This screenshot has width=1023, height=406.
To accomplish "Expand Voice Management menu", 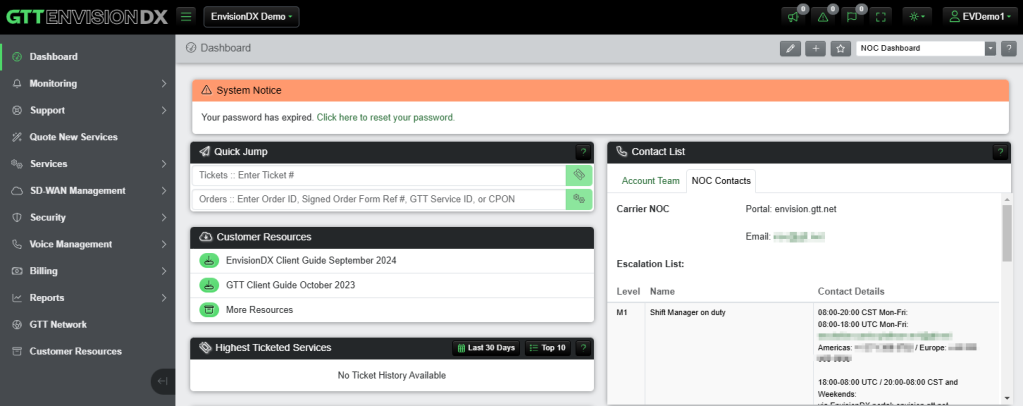I will (x=88, y=244).
